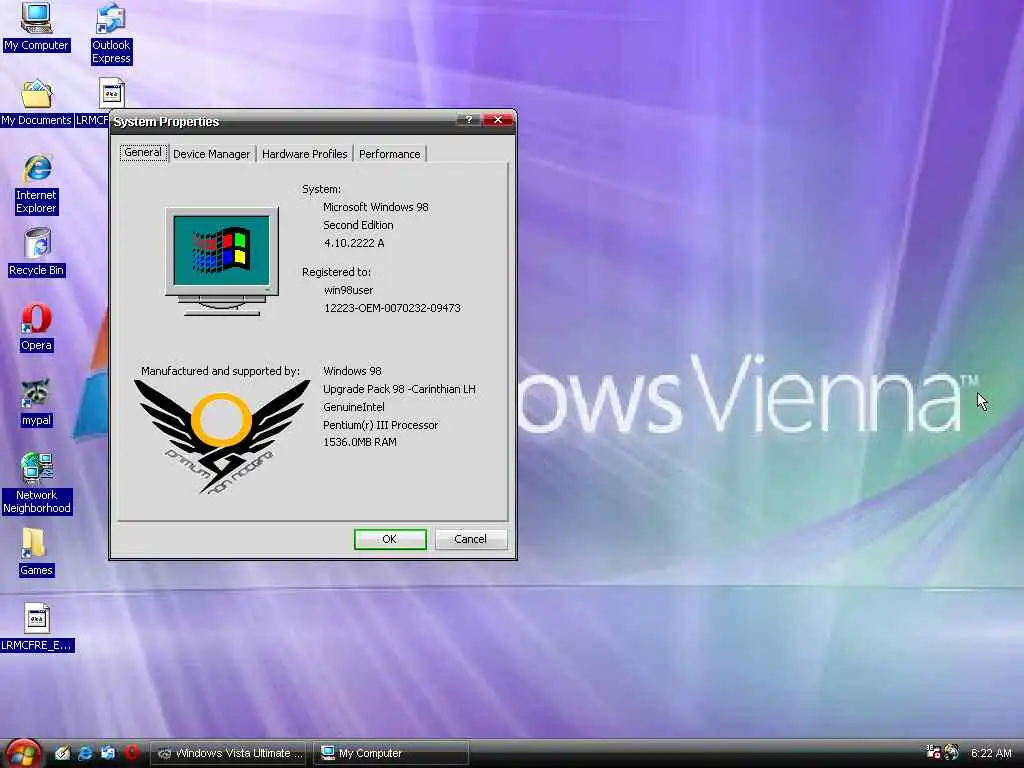Viewport: 1024px width, 768px height.
Task: Switch to Windows Vista Ultimate taskbar window
Action: (x=229, y=753)
